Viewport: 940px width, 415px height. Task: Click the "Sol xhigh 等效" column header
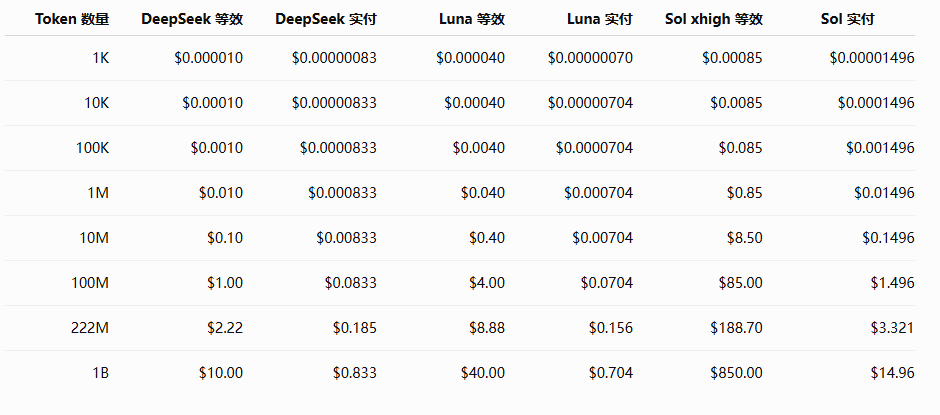(x=713, y=19)
